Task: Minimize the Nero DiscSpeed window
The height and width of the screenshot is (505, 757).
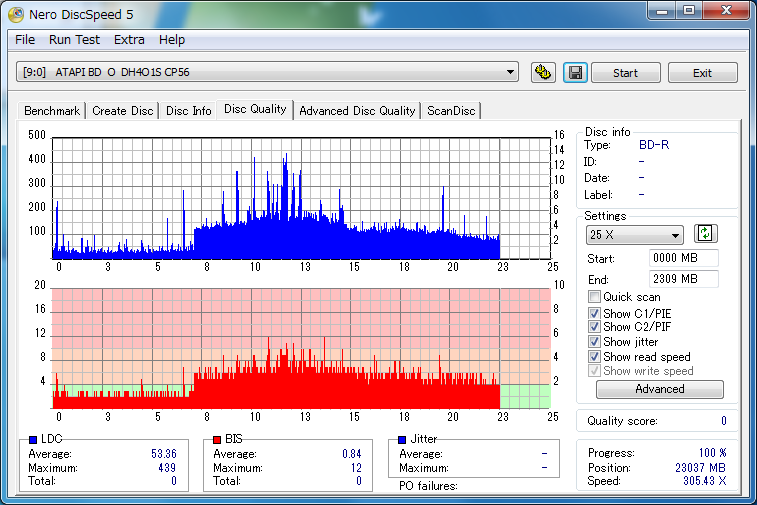Action: pyautogui.click(x=662, y=11)
